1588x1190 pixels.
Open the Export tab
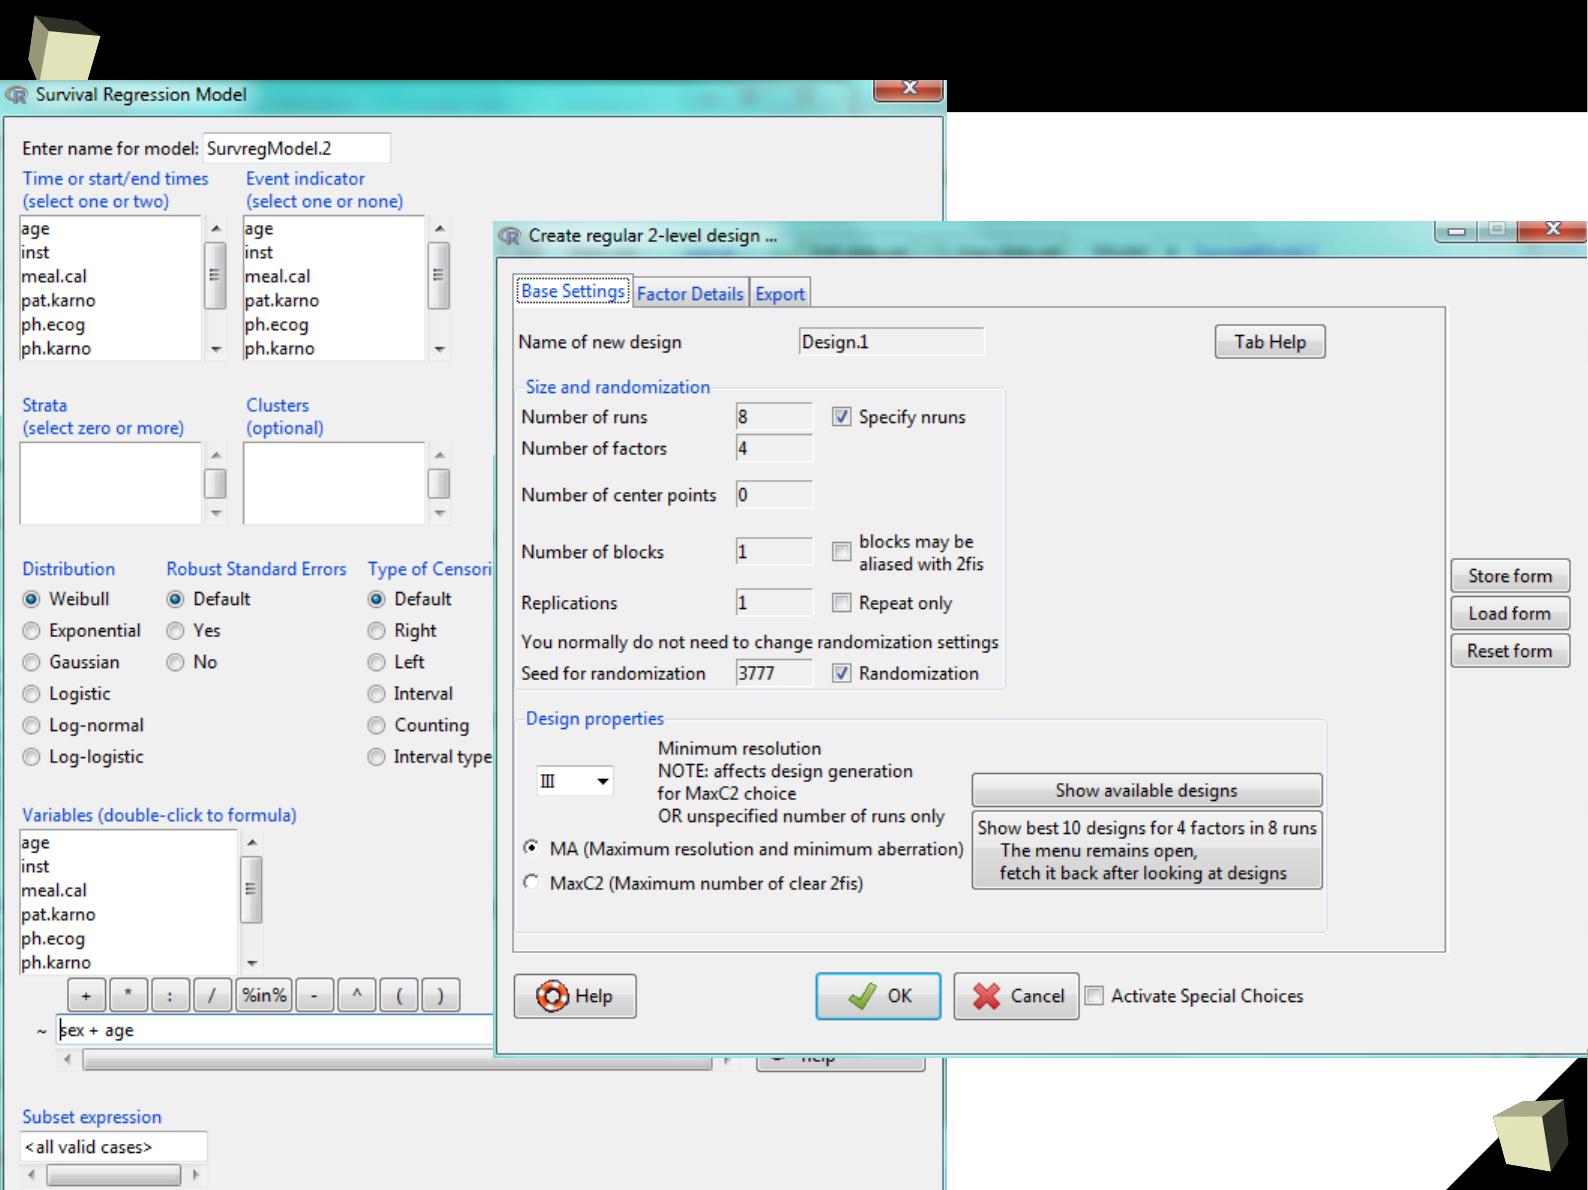pyautogui.click(x=780, y=294)
